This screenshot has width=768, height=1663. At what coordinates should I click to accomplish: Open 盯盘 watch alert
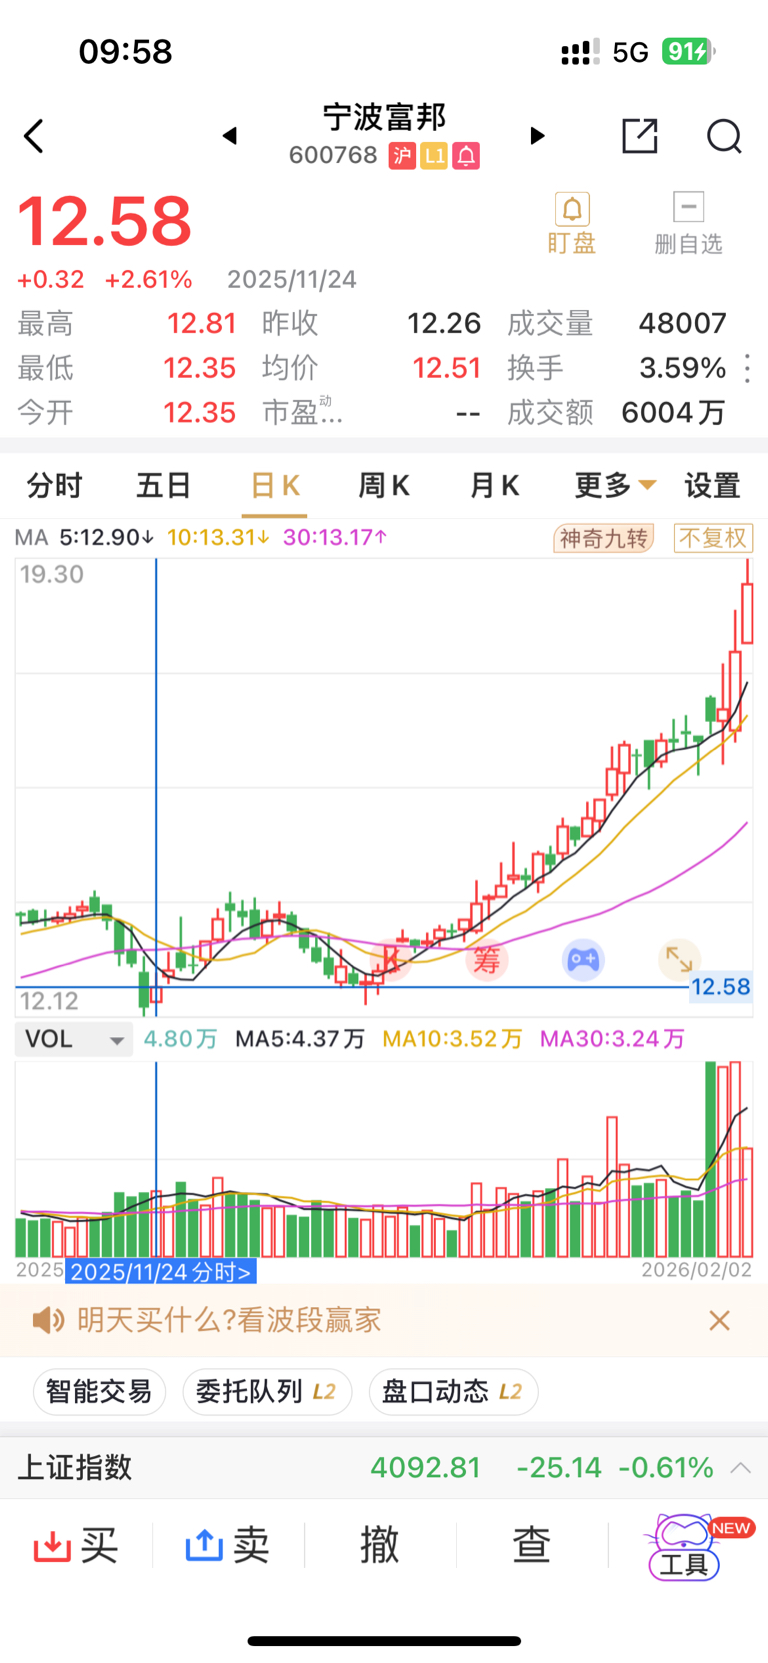571,224
